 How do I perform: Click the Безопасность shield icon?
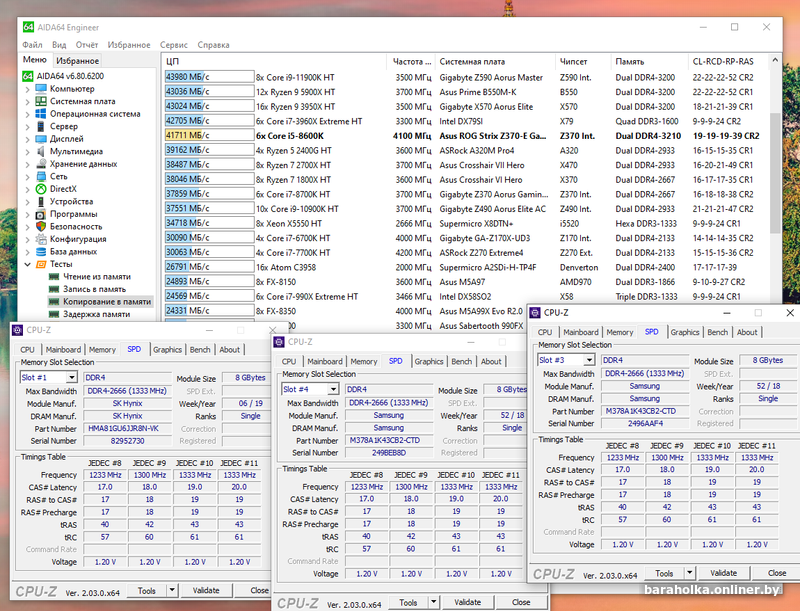pos(41,227)
